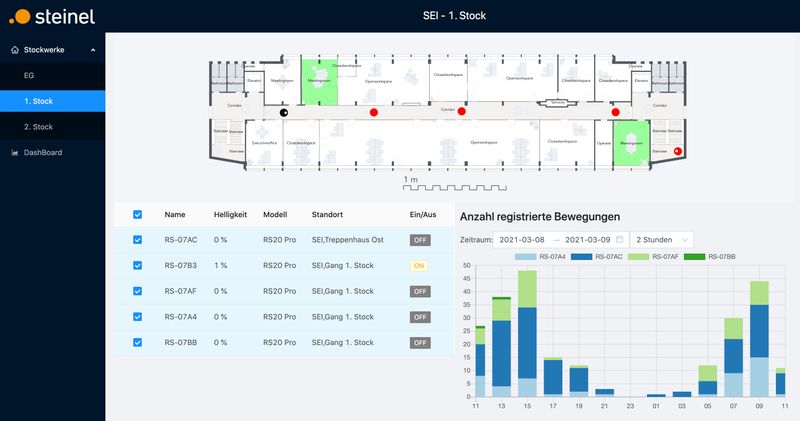Viewport: 800px width, 421px height.
Task: Uncheck the RS-07B3 row checkbox
Action: point(137,265)
